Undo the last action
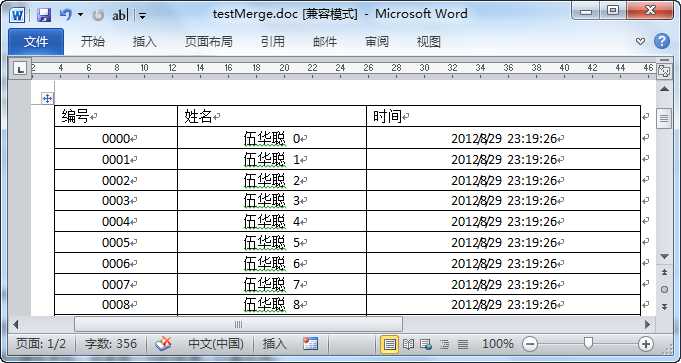 66,15
